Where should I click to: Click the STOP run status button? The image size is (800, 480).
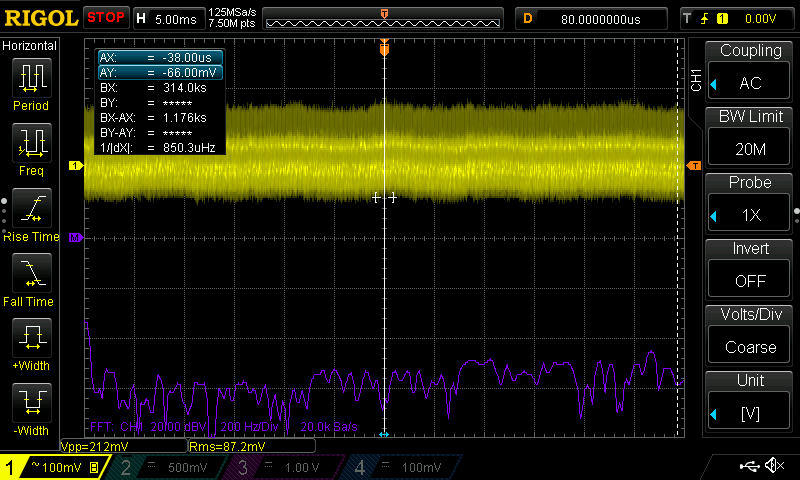(x=106, y=18)
